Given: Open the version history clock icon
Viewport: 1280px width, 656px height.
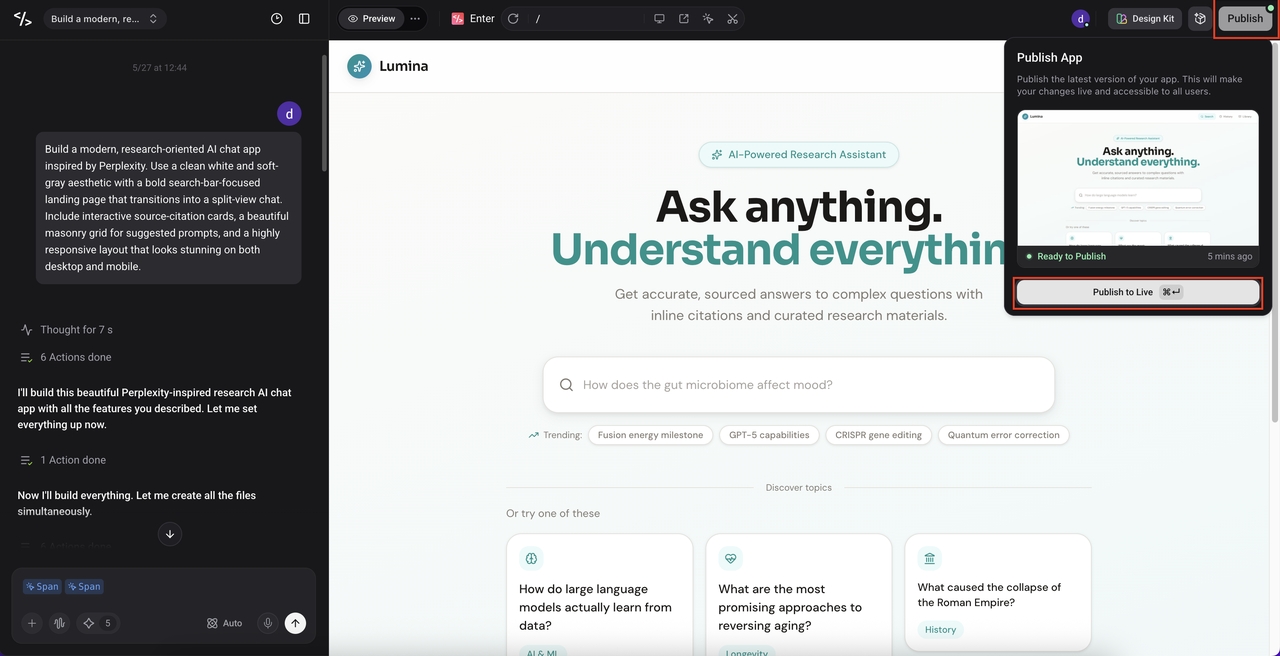Looking at the screenshot, I should (277, 19).
